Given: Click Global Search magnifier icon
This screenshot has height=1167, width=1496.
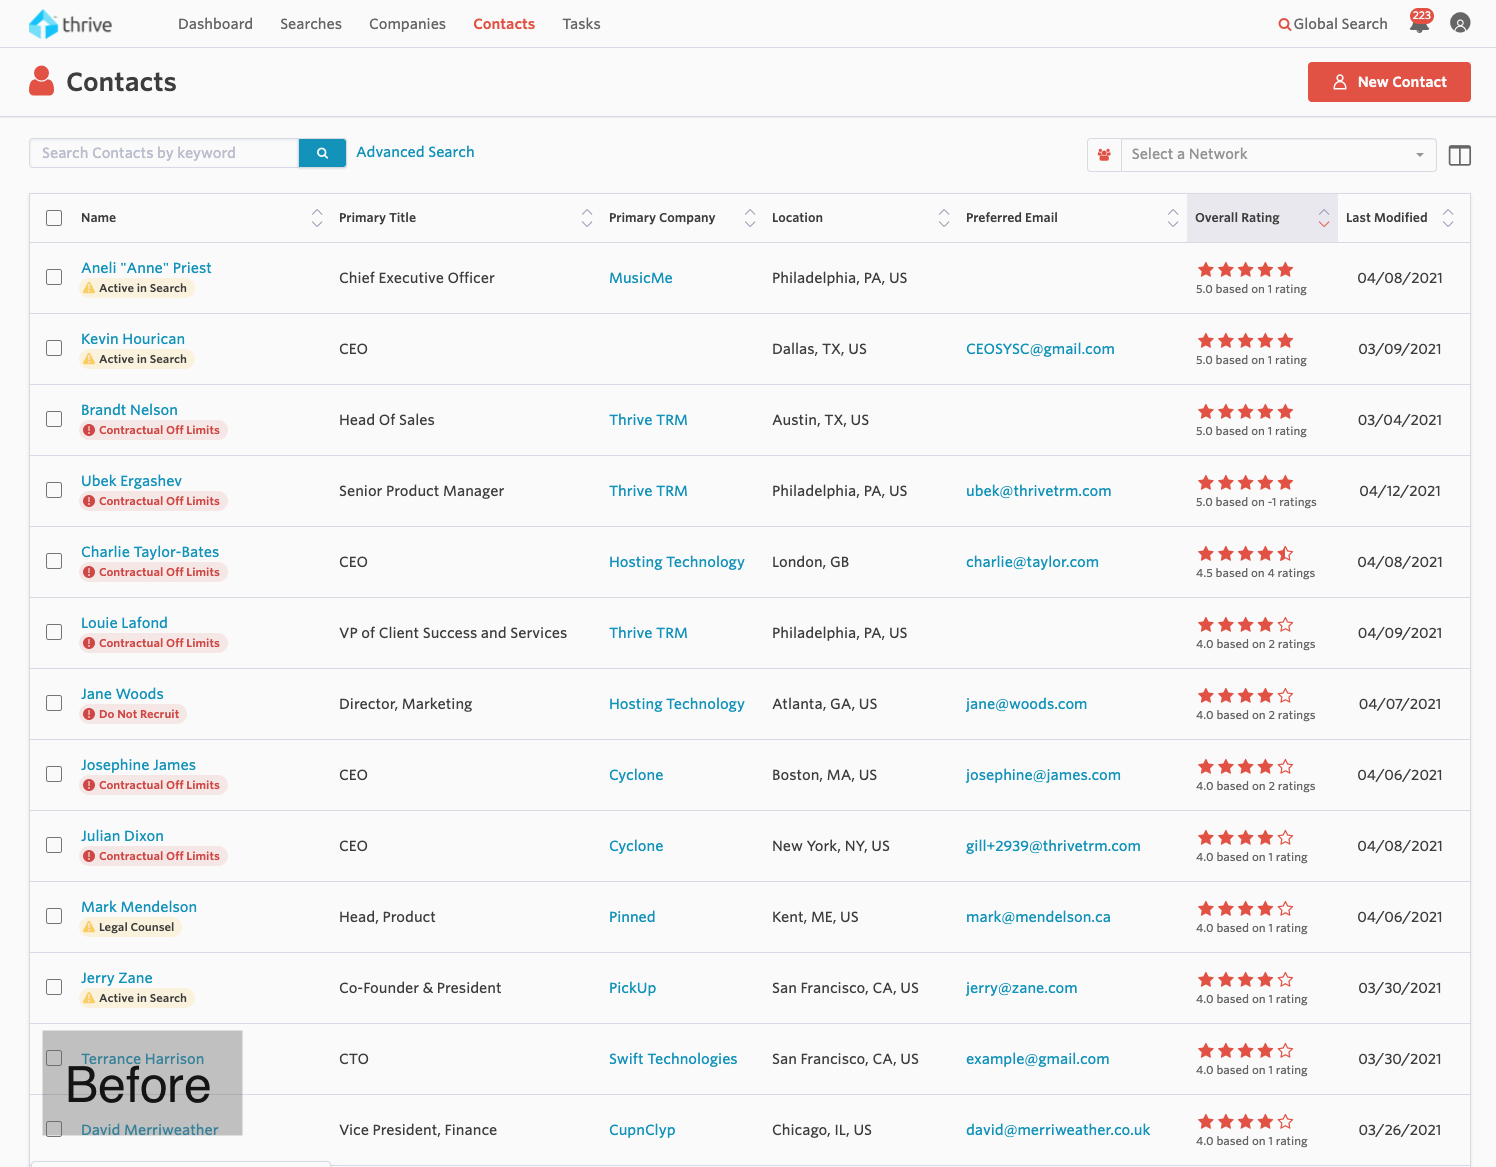Looking at the screenshot, I should coord(1284,24).
